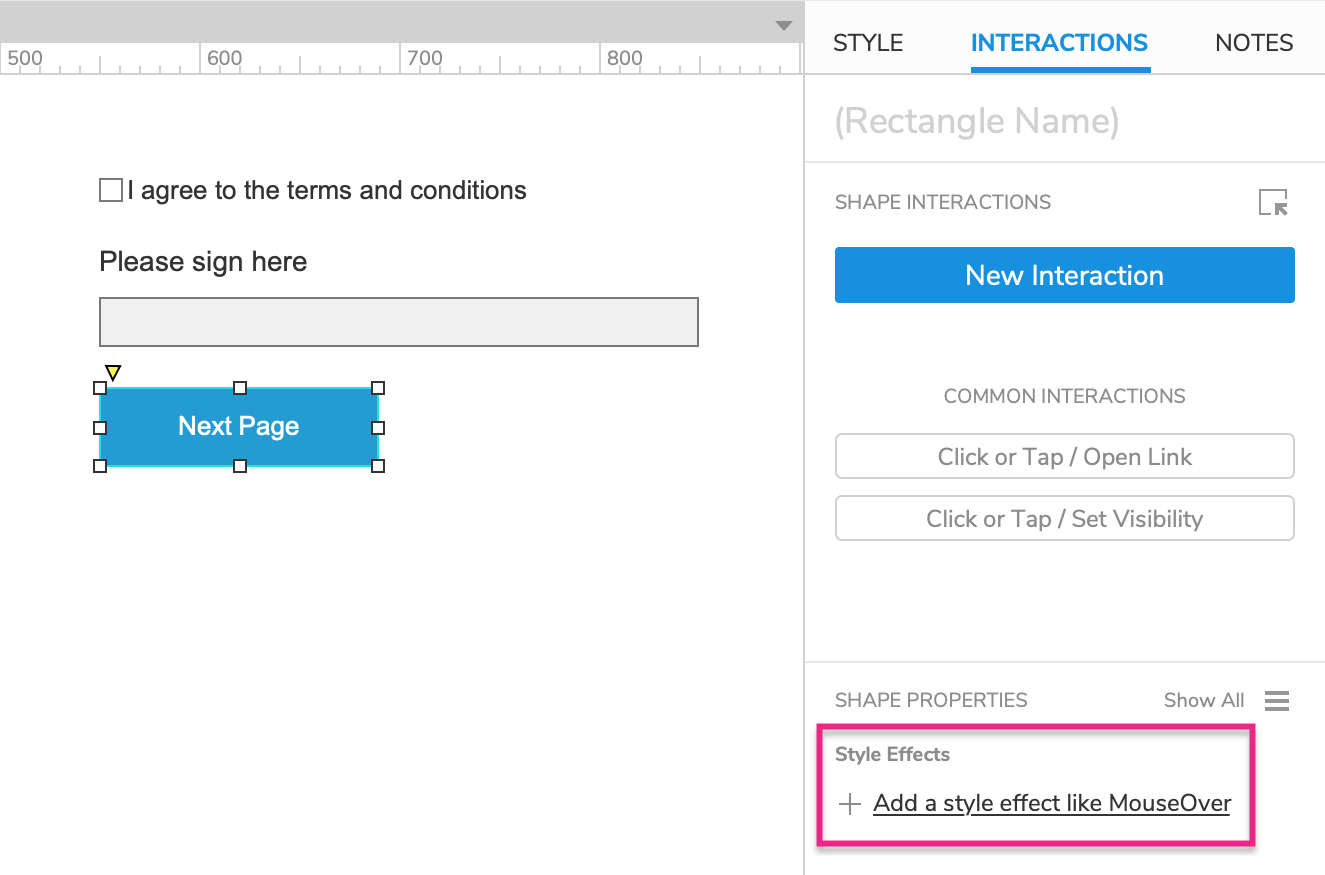Click the signature text field on canvas

coord(398,322)
